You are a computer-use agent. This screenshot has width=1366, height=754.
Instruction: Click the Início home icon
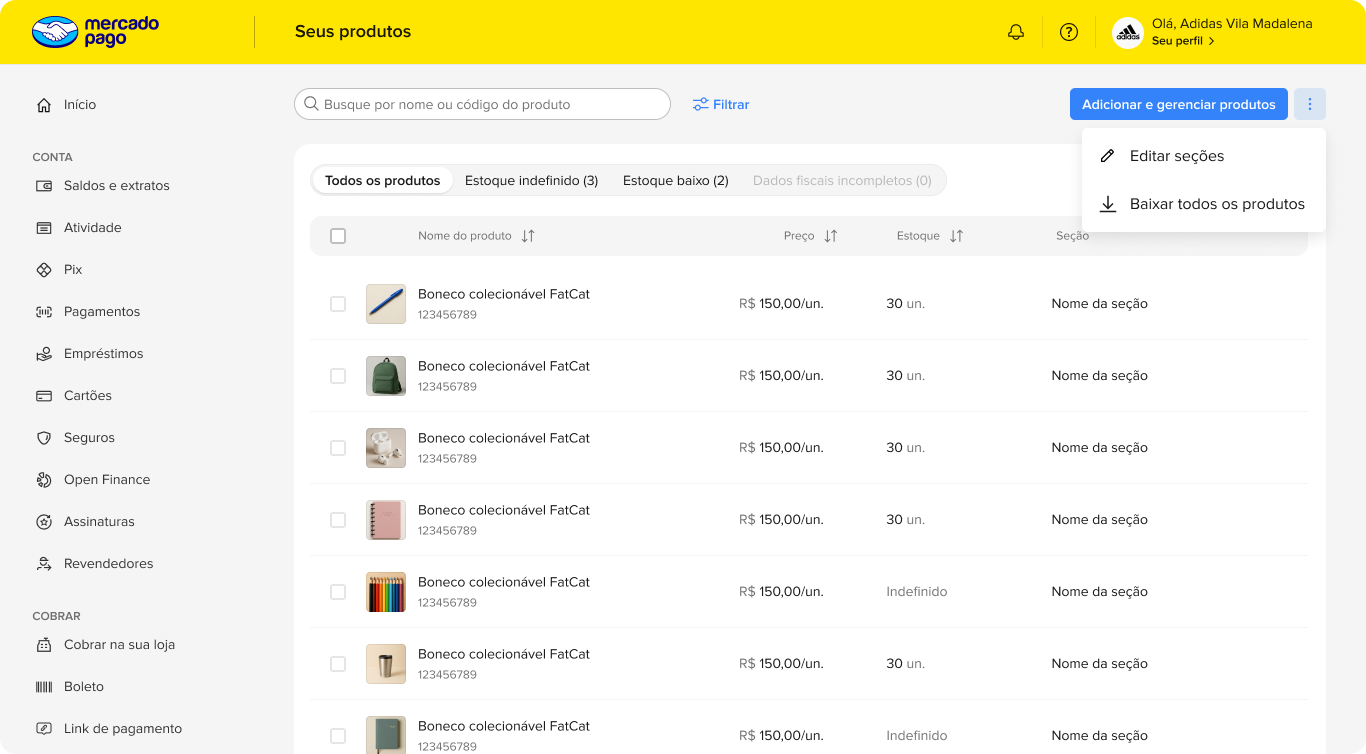[x=44, y=105]
